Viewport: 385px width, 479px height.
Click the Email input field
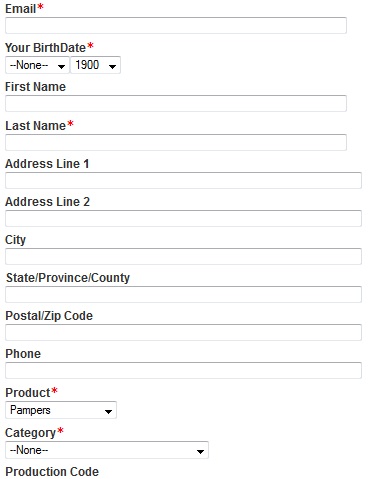[176, 25]
